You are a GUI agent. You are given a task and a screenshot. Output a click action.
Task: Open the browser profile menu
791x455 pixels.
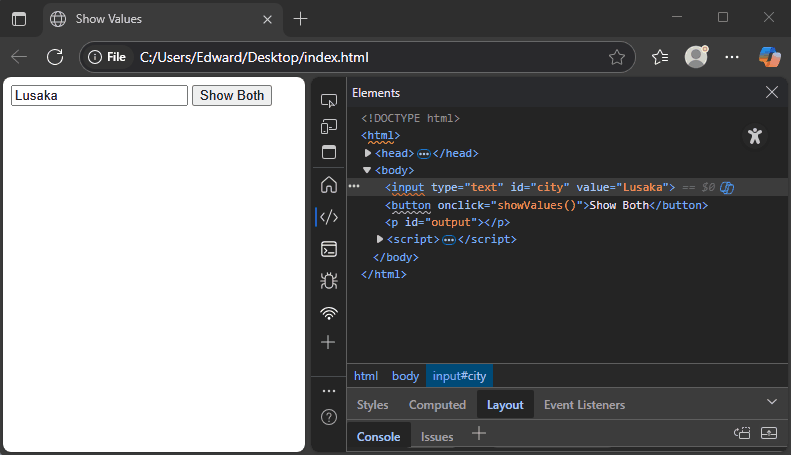(696, 56)
